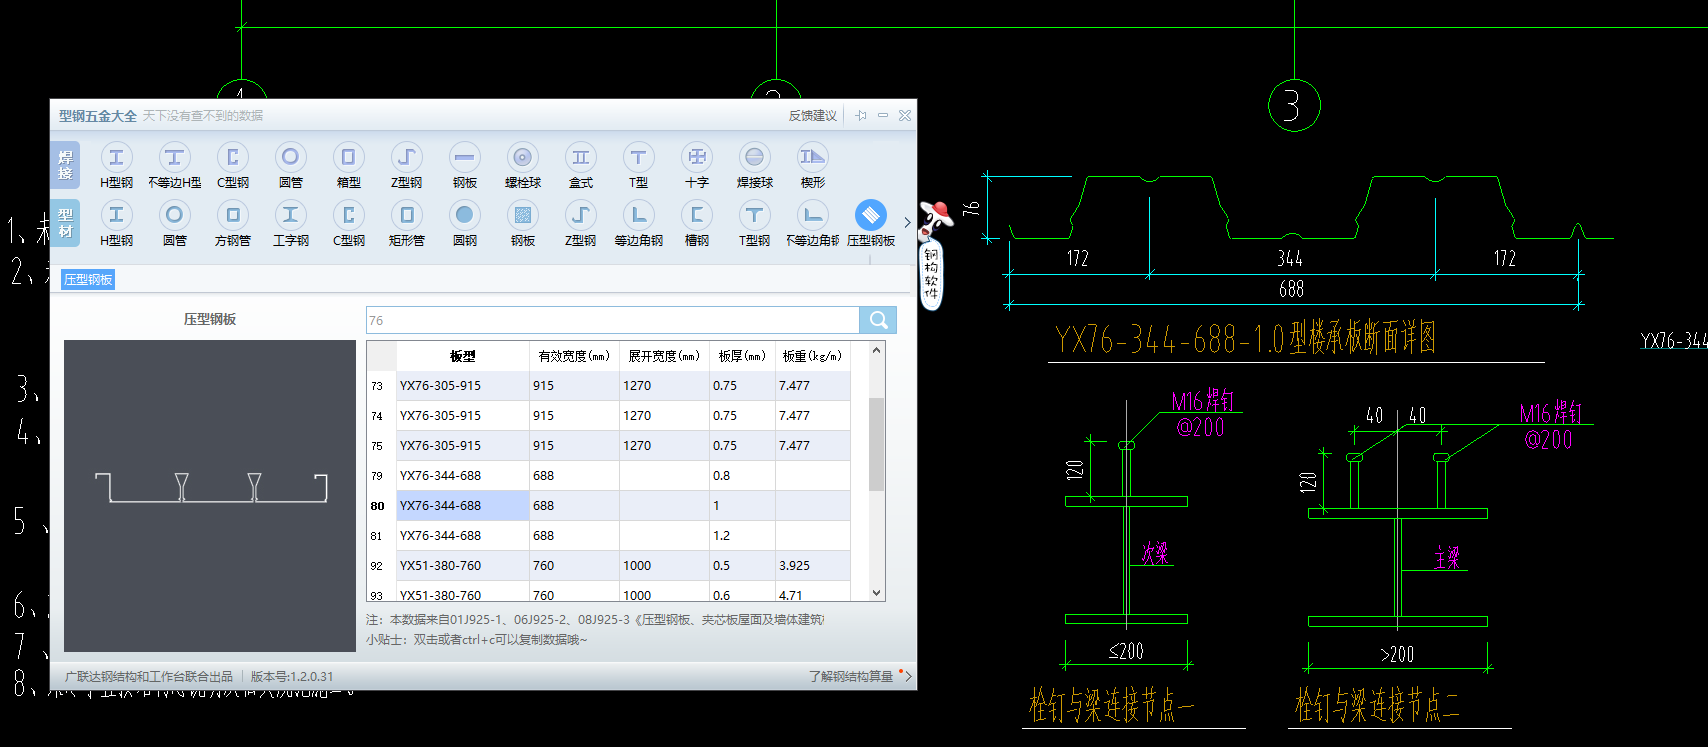Click the table vertical scrollbar thumb
The image size is (1708, 747).
coord(877,444)
